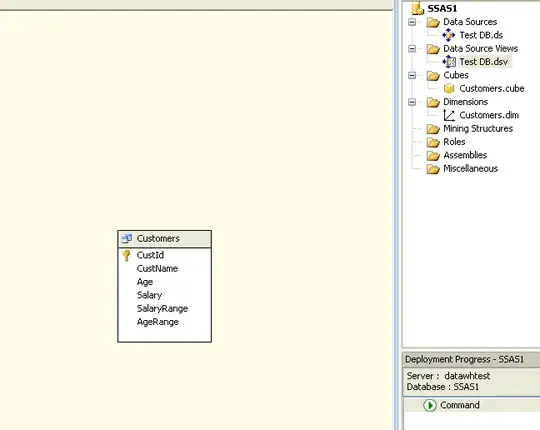Viewport: 540px width, 430px height.
Task: Click the Assemblies folder icon
Action: [x=433, y=156]
